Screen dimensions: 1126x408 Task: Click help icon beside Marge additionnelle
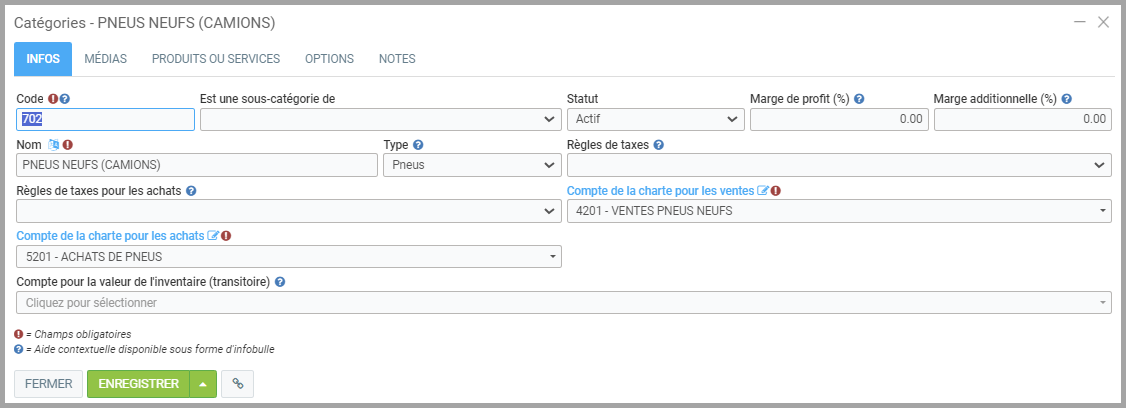point(1067,99)
